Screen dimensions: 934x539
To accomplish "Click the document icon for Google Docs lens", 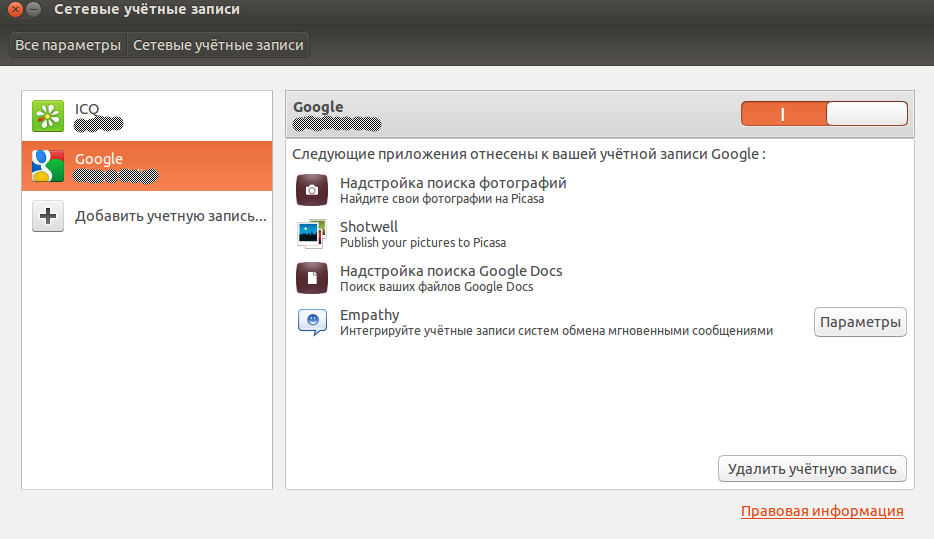I will click(312, 278).
